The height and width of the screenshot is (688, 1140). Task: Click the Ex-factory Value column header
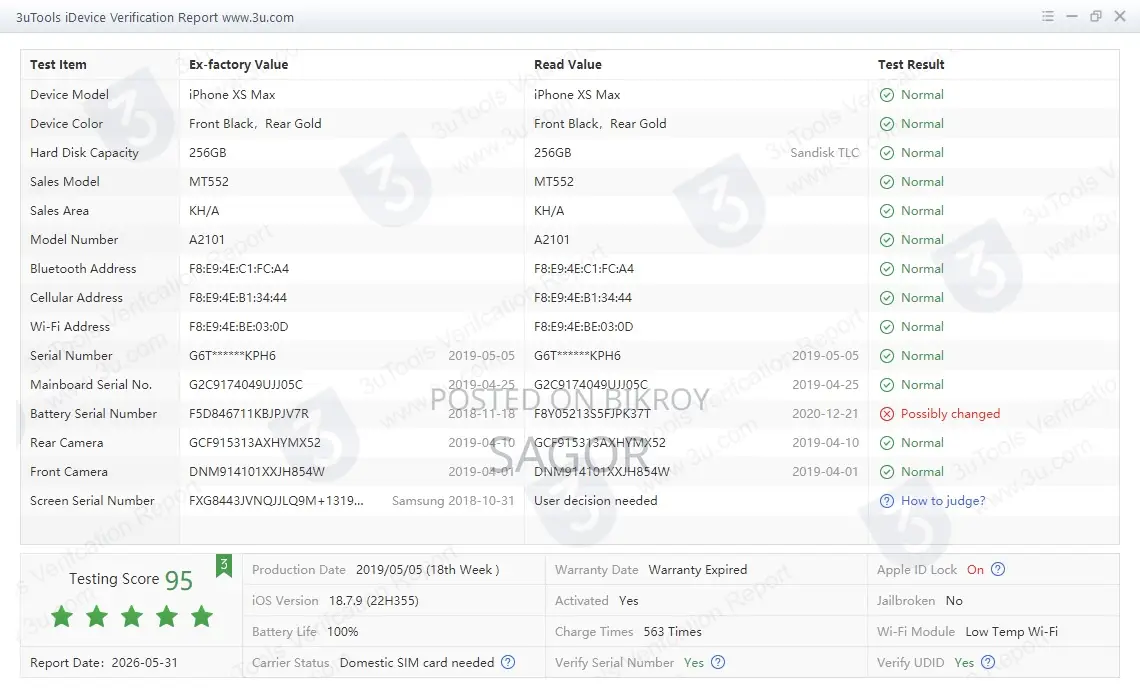[238, 64]
